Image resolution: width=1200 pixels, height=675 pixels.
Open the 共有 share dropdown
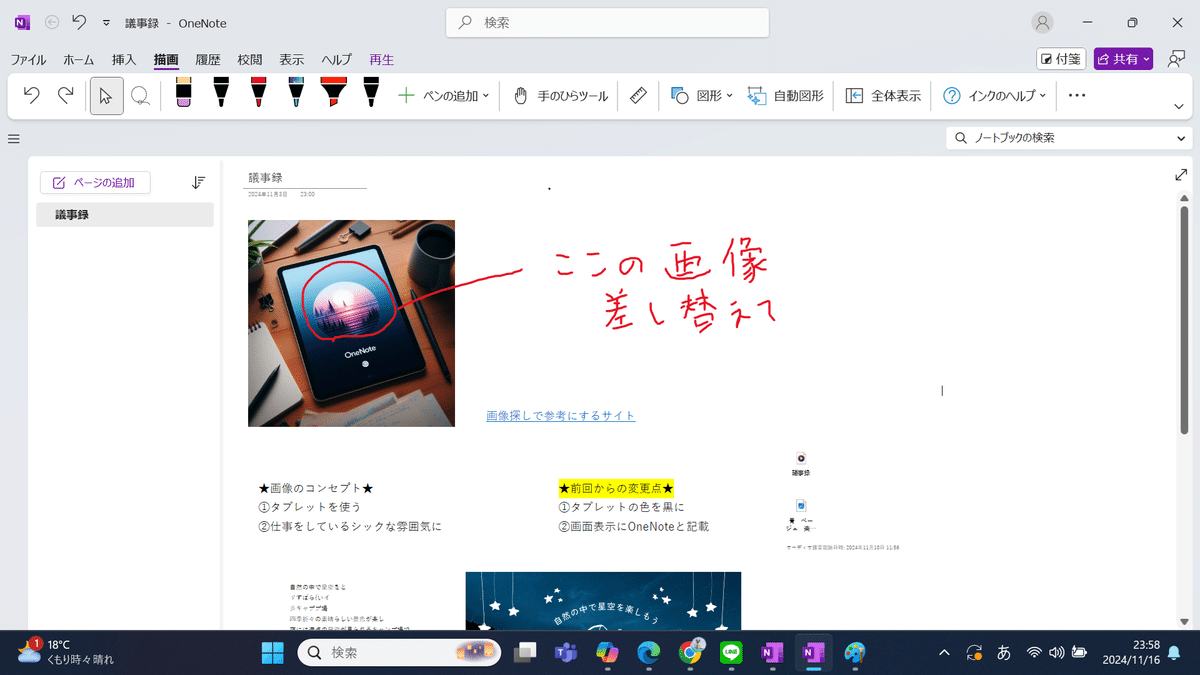[x=1125, y=59]
